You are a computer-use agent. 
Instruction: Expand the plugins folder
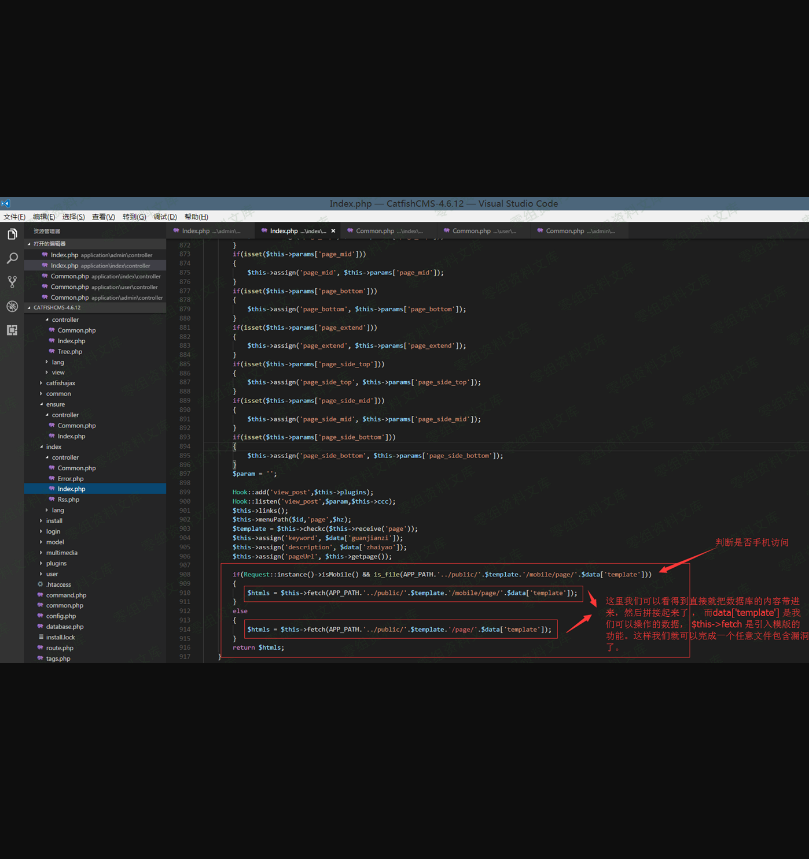(x=56, y=563)
